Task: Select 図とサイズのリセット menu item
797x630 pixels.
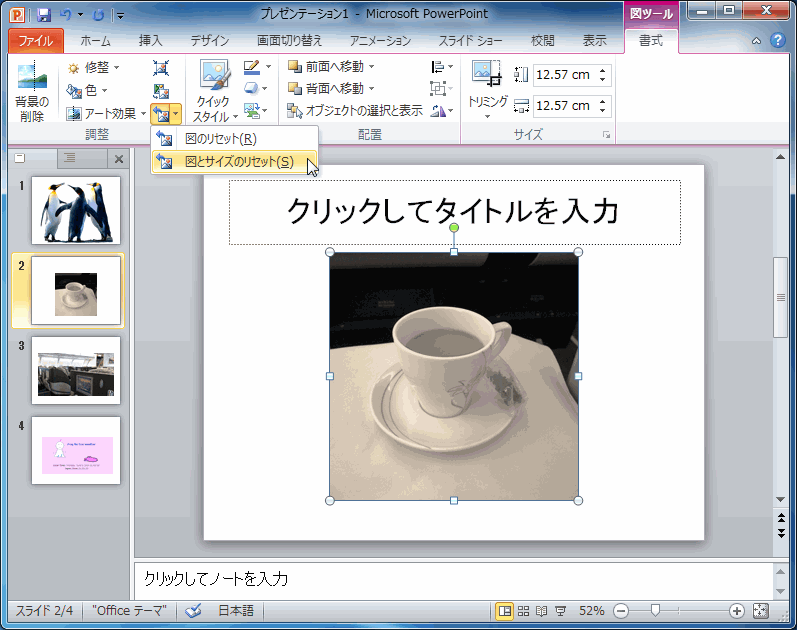Action: [238, 162]
